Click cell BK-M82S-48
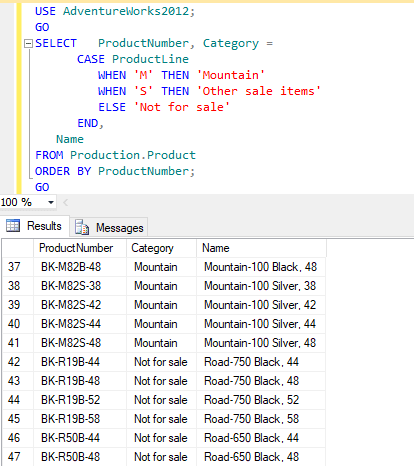This screenshot has width=415, height=469. tap(80, 343)
